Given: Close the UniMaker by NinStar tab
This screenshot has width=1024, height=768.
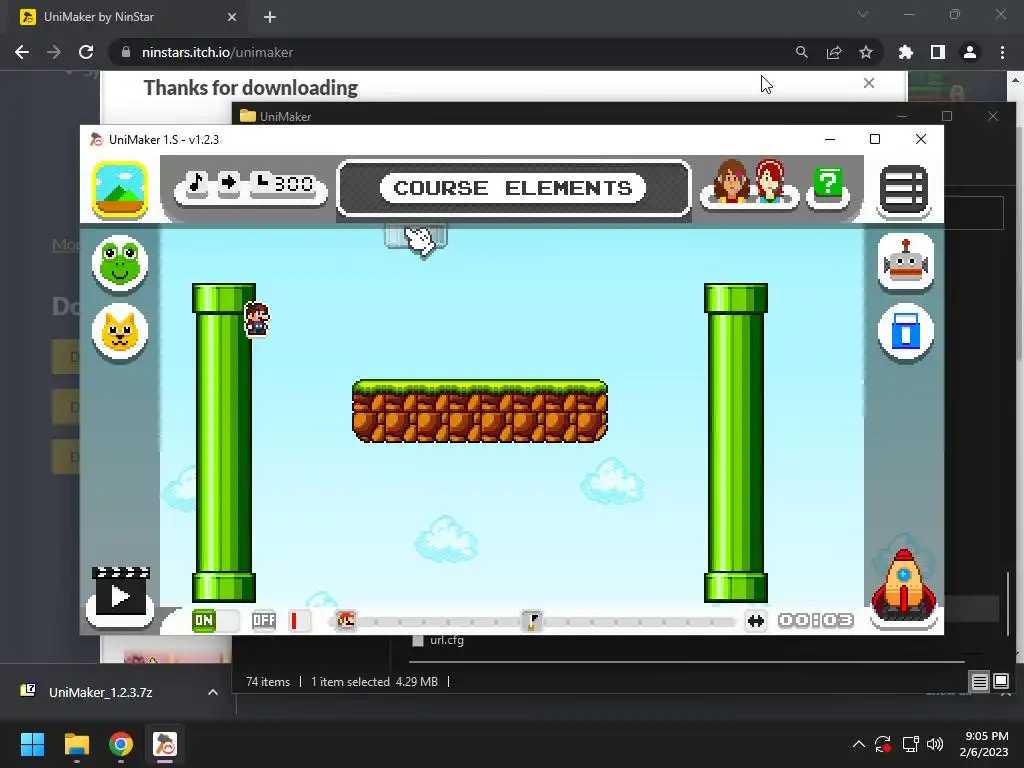Looking at the screenshot, I should 232,17.
